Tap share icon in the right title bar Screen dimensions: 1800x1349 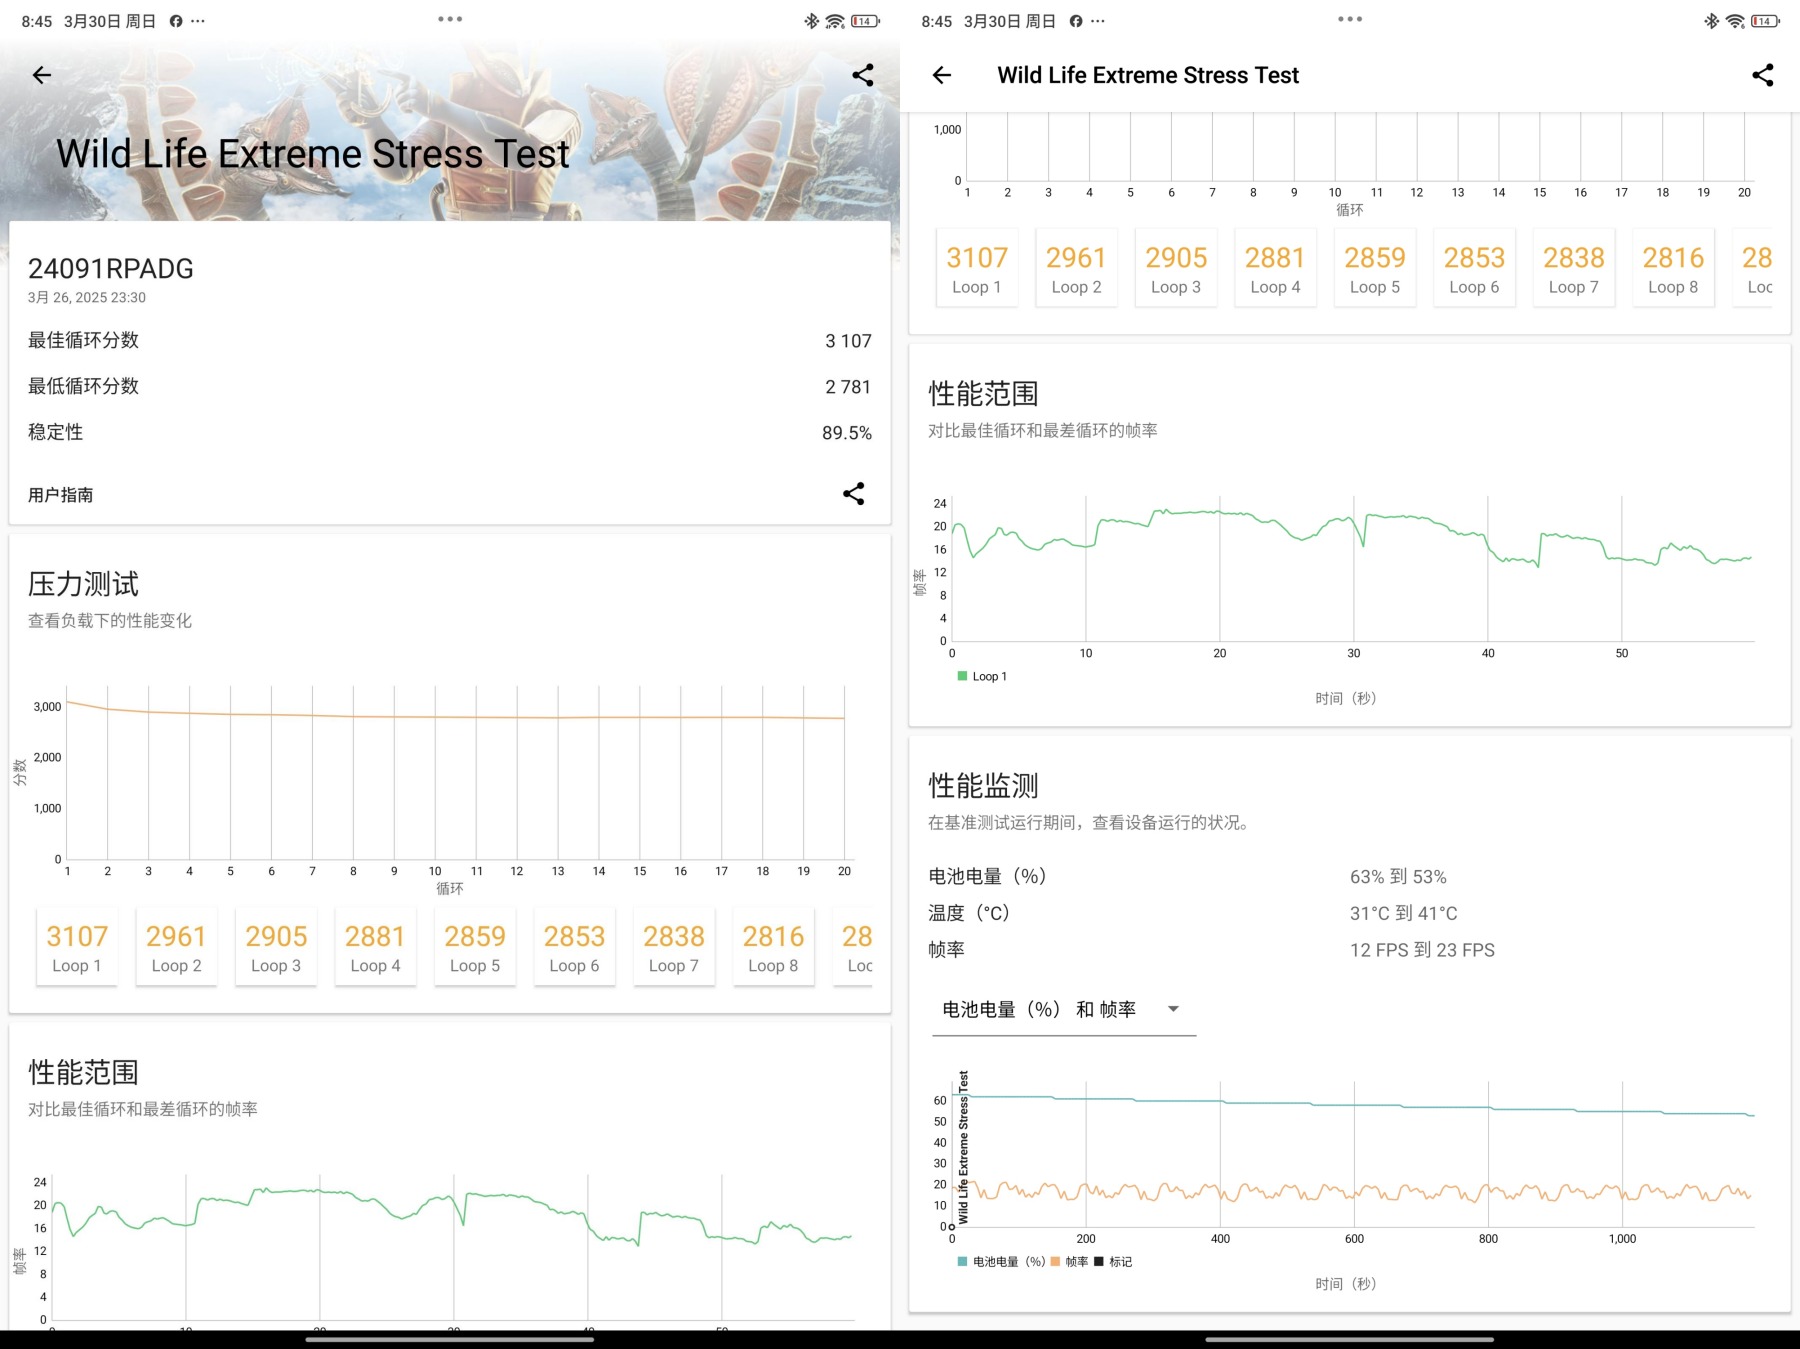pyautogui.click(x=1762, y=75)
